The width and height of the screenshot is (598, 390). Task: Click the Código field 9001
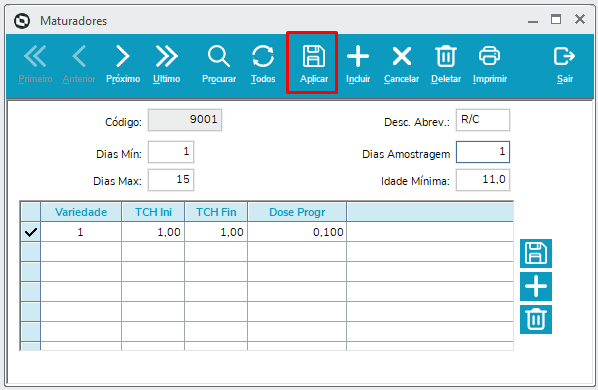tap(185, 120)
